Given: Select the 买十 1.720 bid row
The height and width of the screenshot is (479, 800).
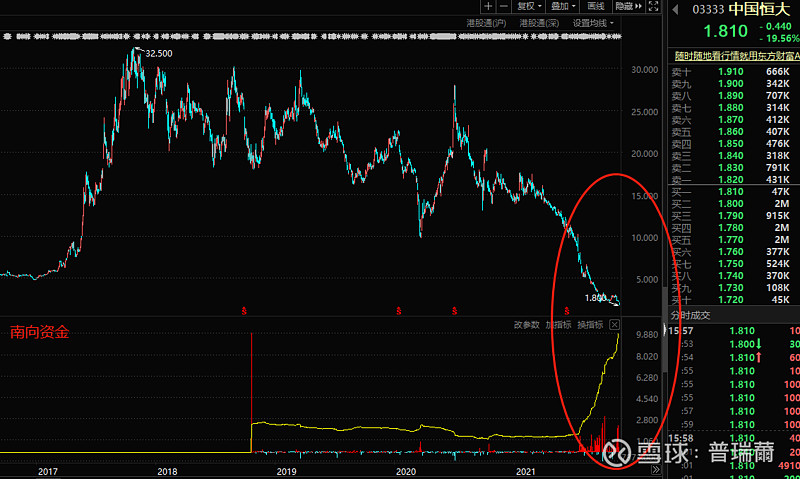Looking at the screenshot, I should (x=734, y=299).
